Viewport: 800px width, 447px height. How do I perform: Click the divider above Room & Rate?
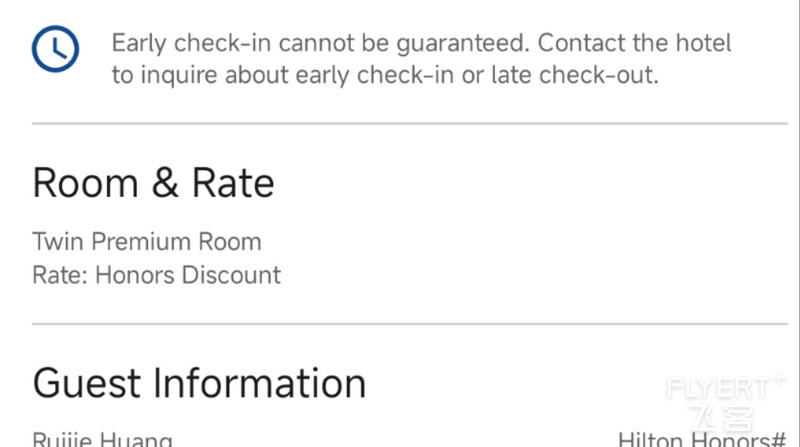410,123
